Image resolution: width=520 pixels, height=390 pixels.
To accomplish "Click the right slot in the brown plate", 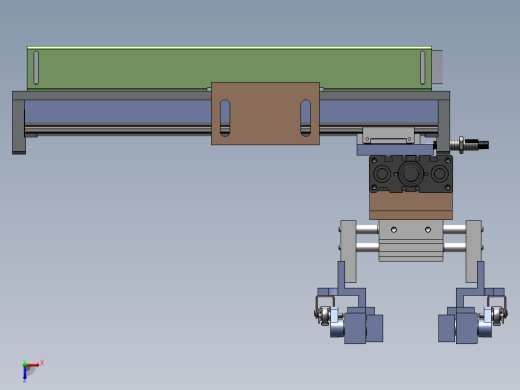I will tap(305, 118).
